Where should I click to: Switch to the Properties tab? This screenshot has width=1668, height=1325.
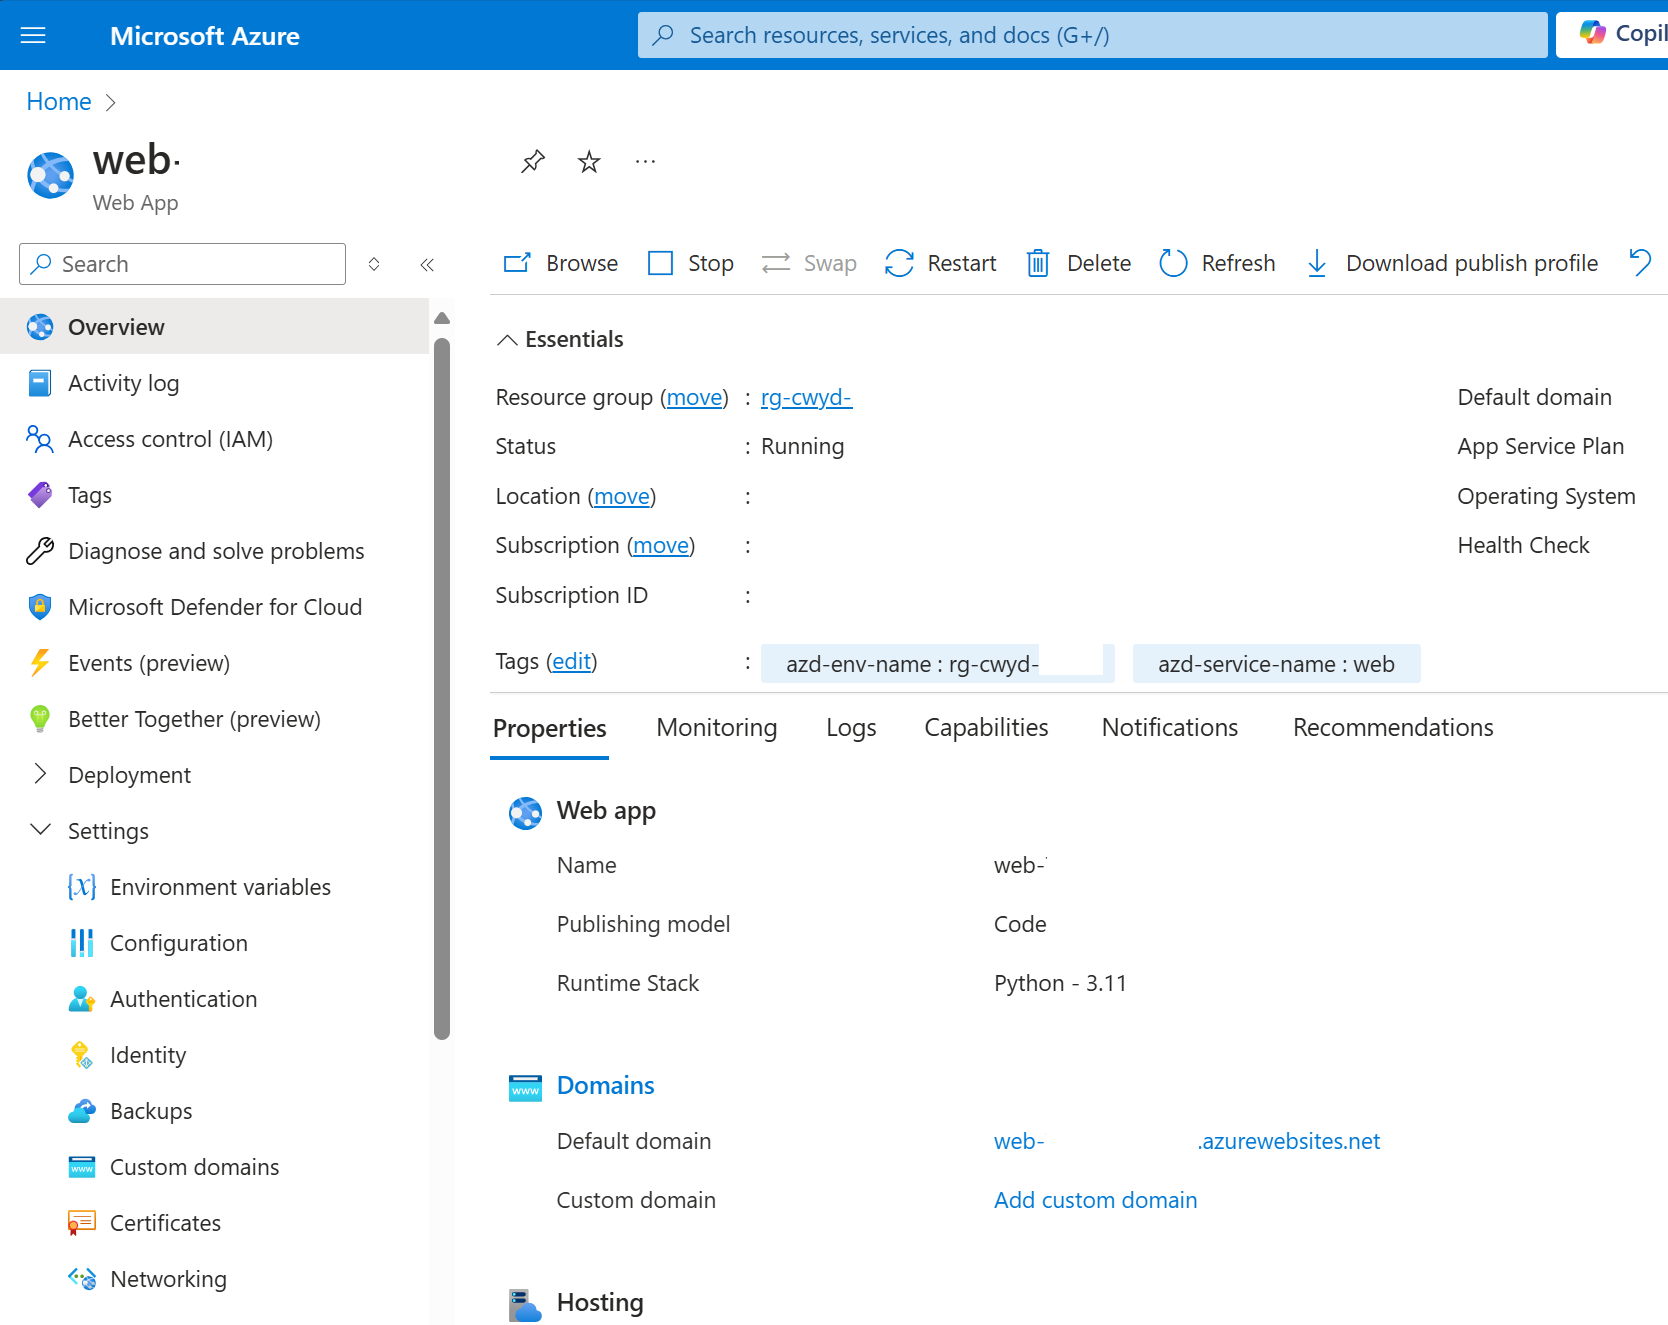[549, 728]
